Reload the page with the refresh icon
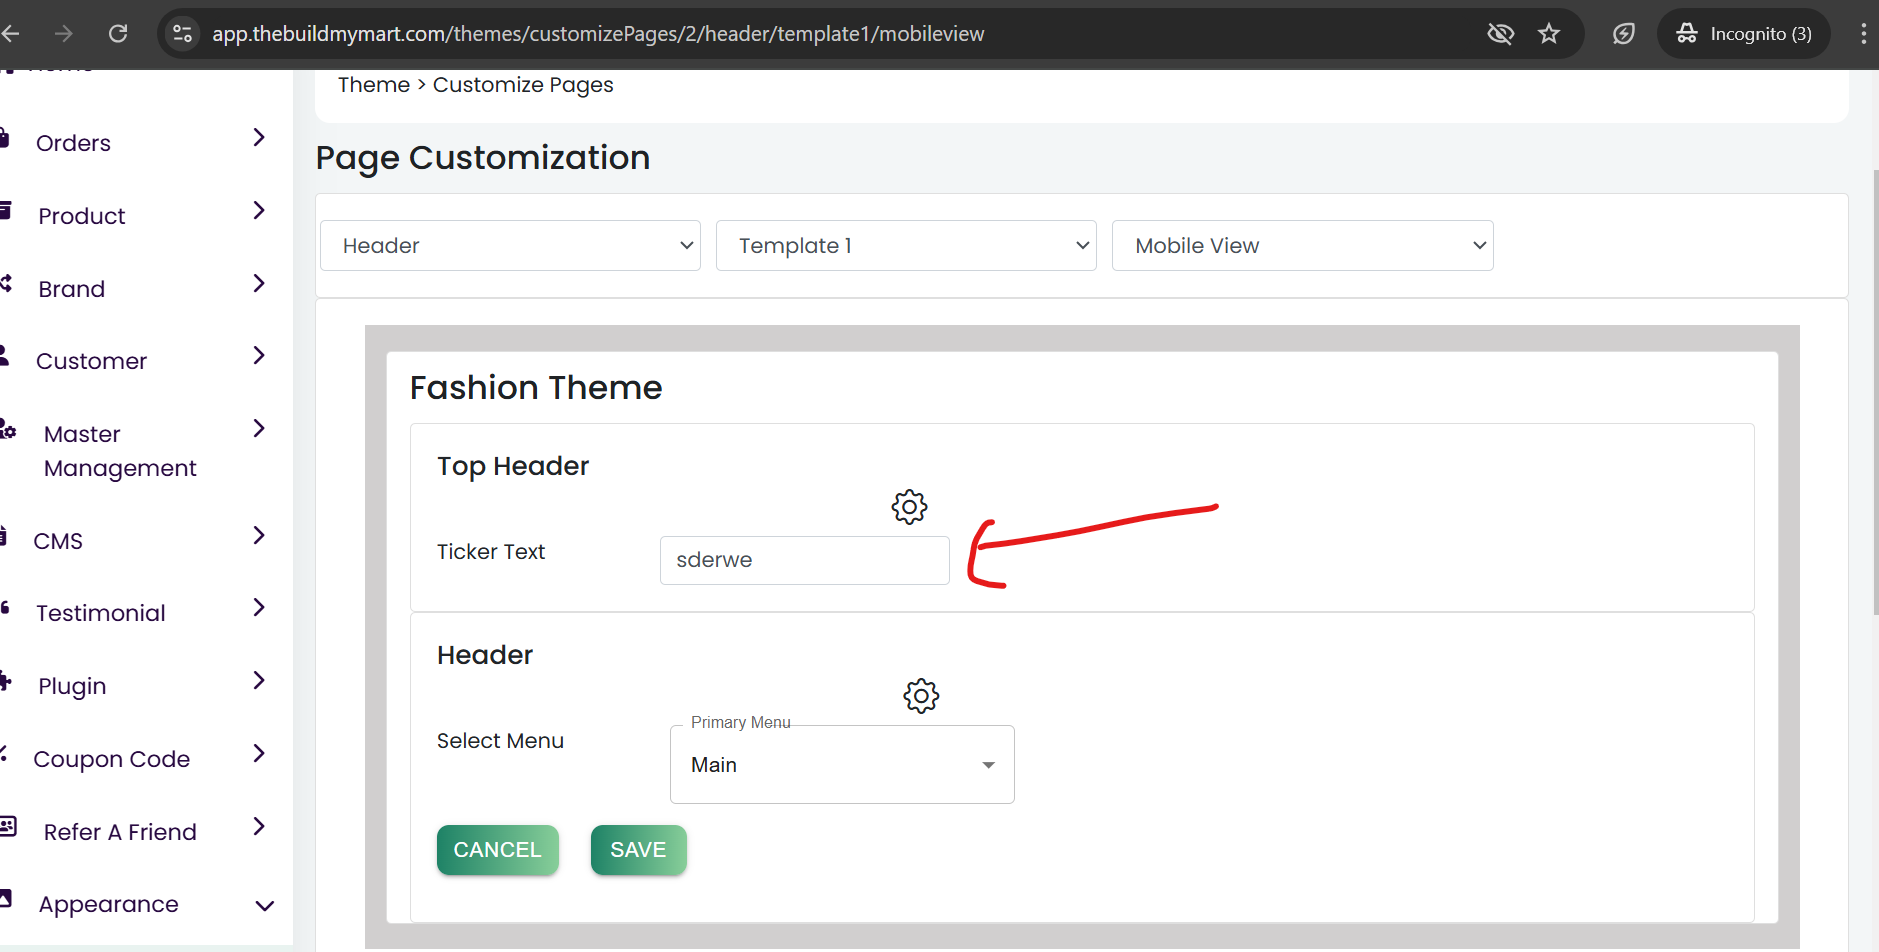 [118, 34]
